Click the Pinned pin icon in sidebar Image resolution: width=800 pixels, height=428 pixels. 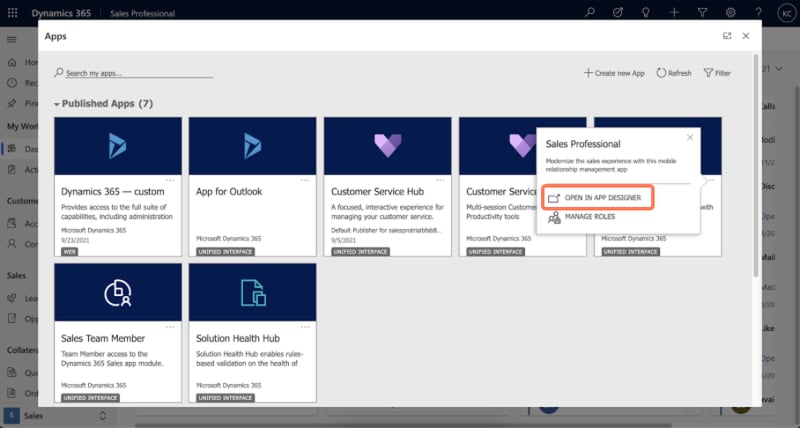pos(12,103)
